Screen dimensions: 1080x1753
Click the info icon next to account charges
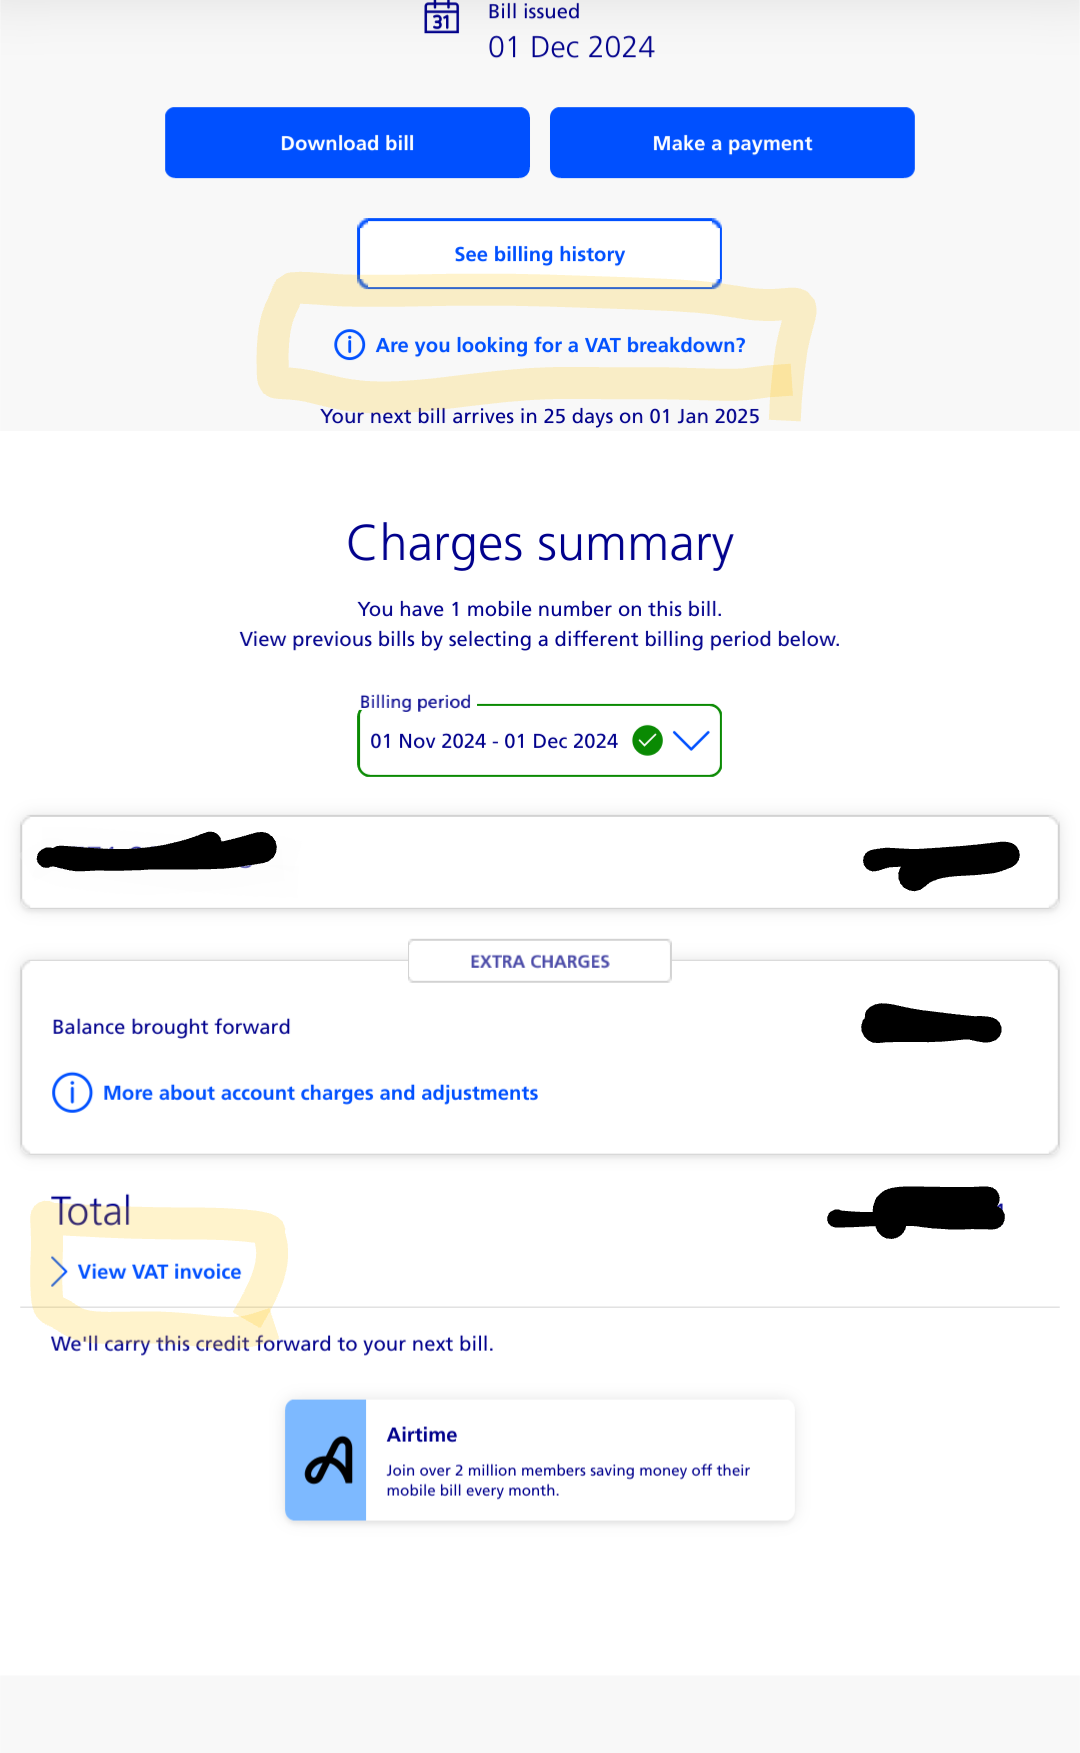(x=71, y=1093)
